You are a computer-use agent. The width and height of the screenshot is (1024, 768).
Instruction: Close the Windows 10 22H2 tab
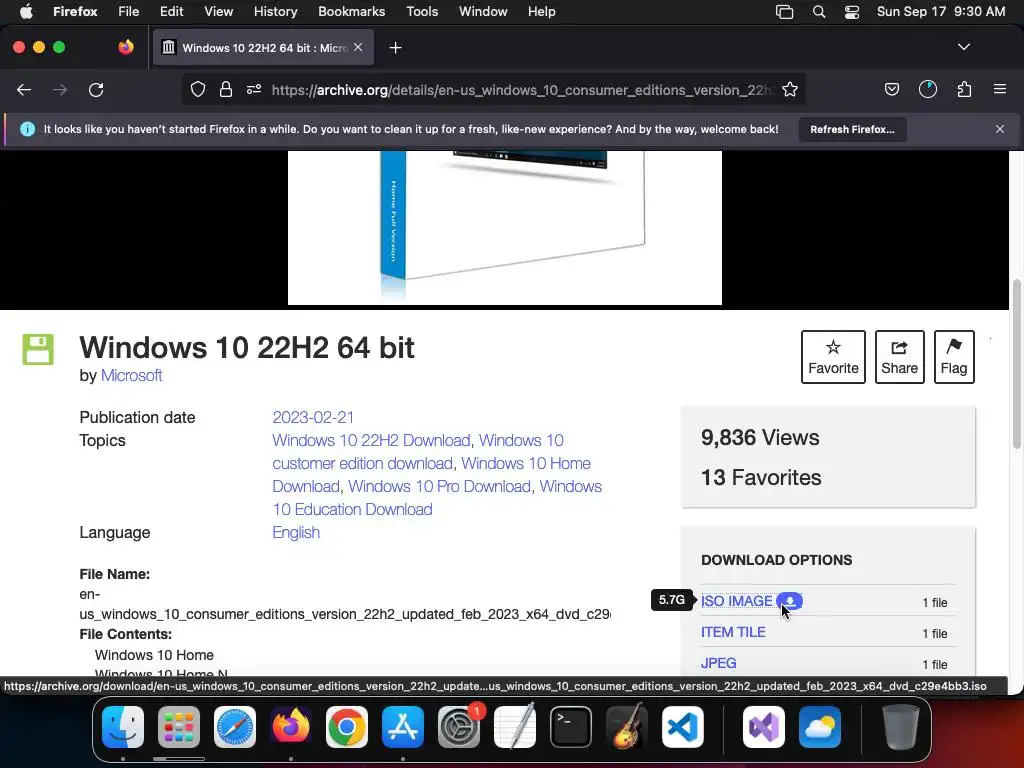pos(358,47)
